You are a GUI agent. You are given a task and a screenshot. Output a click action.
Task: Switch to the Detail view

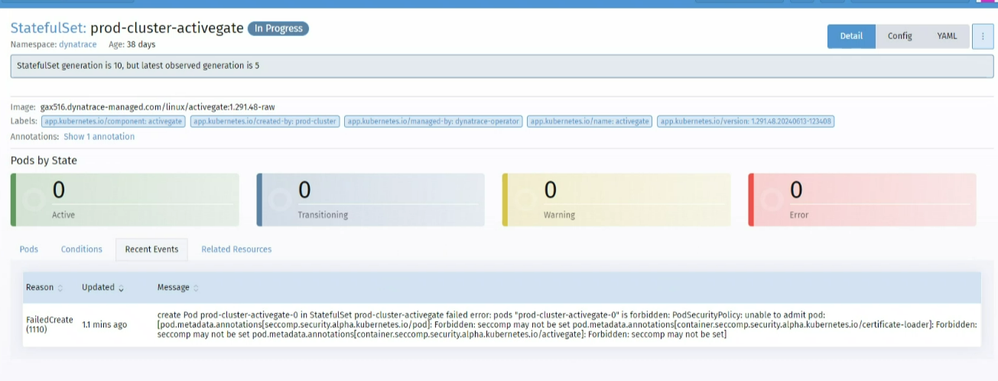click(851, 36)
